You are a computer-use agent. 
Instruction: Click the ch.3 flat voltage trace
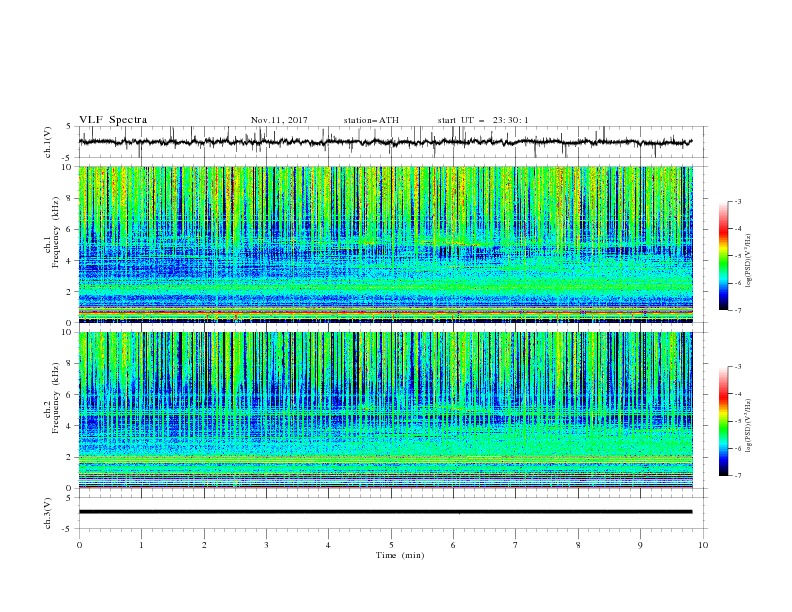[385, 512]
